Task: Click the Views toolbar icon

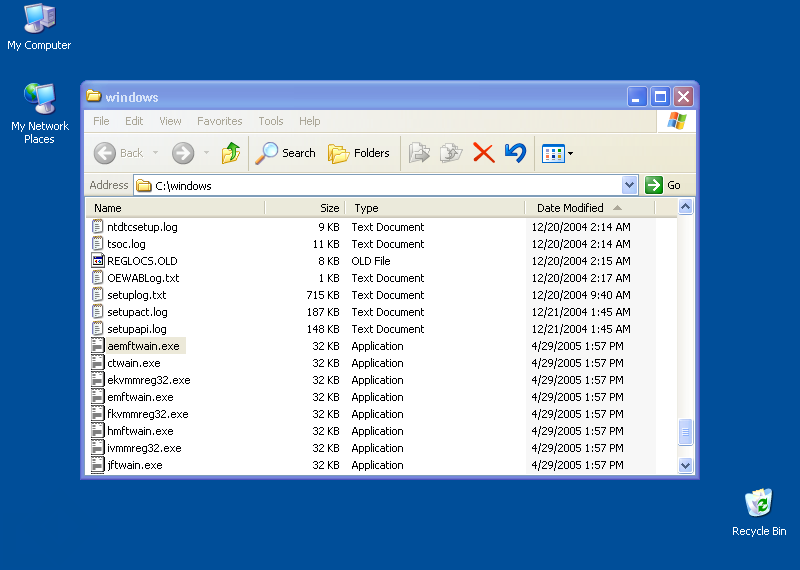Action: coord(553,153)
